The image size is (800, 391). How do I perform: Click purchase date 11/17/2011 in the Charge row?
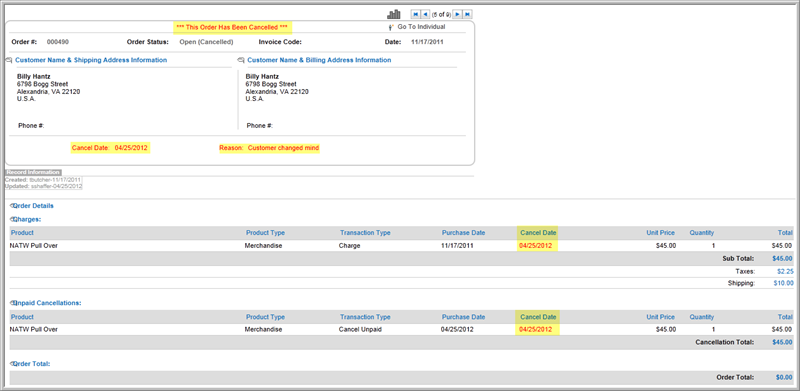click(x=457, y=246)
